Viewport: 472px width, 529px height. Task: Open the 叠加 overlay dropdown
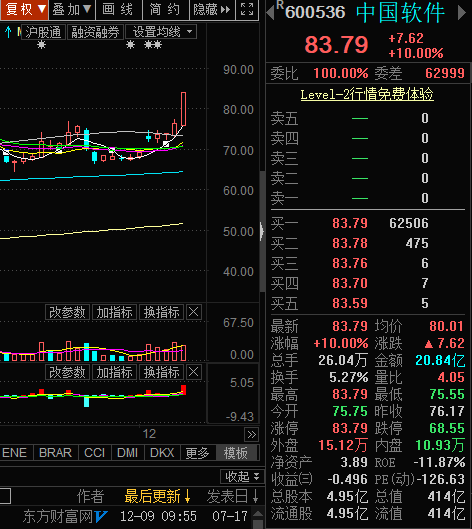tap(72, 9)
